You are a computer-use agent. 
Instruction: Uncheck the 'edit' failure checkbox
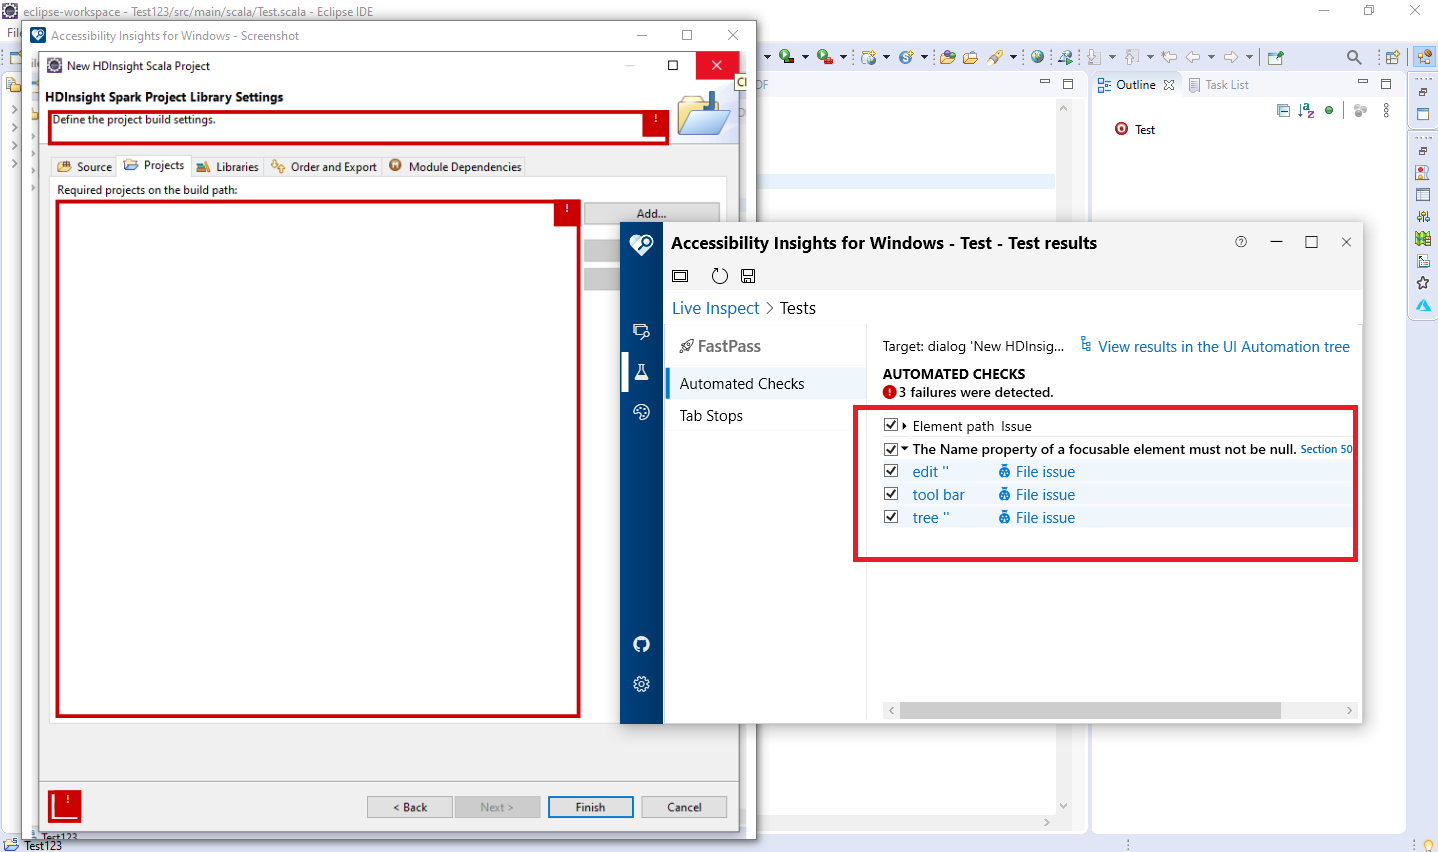pyautogui.click(x=891, y=470)
